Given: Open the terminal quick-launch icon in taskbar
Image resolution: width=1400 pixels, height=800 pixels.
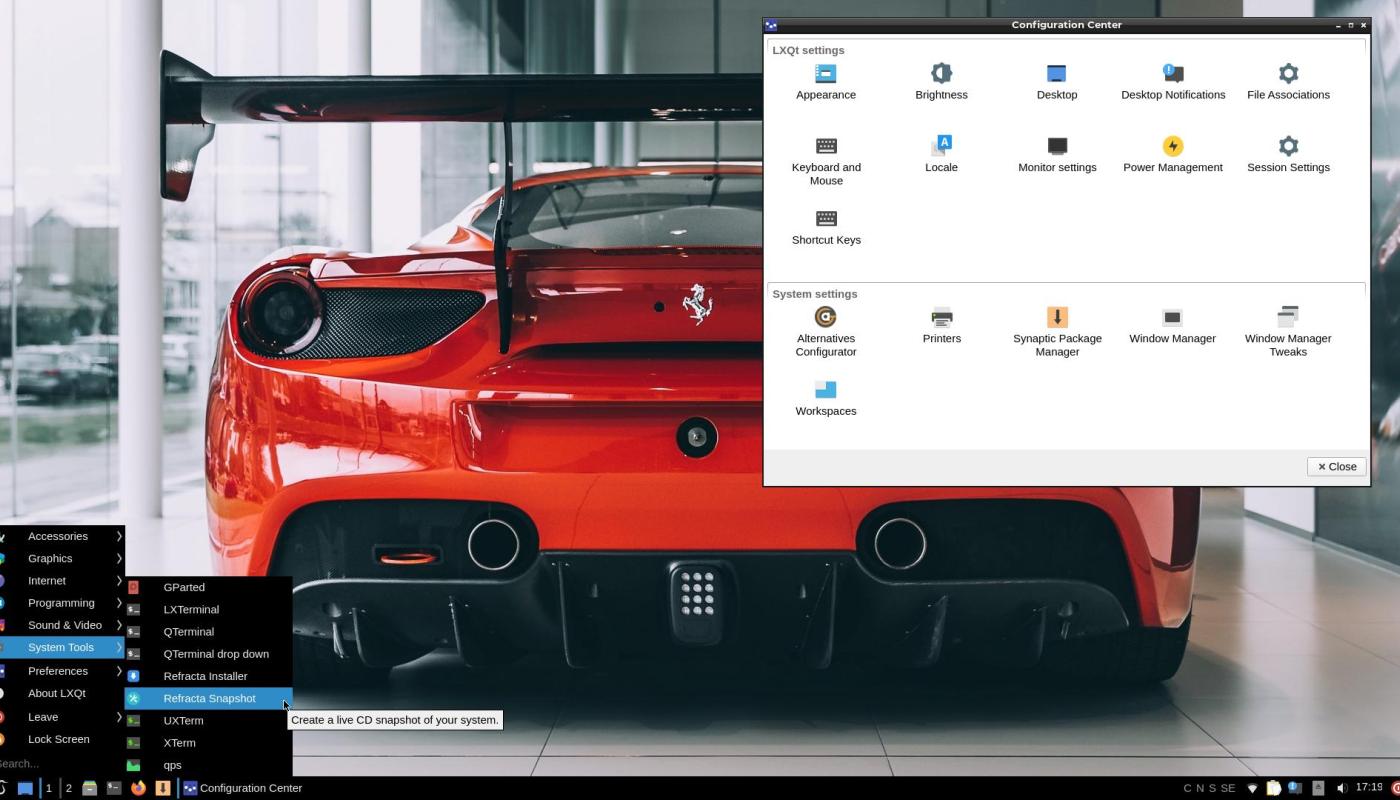Looking at the screenshot, I should click(114, 788).
